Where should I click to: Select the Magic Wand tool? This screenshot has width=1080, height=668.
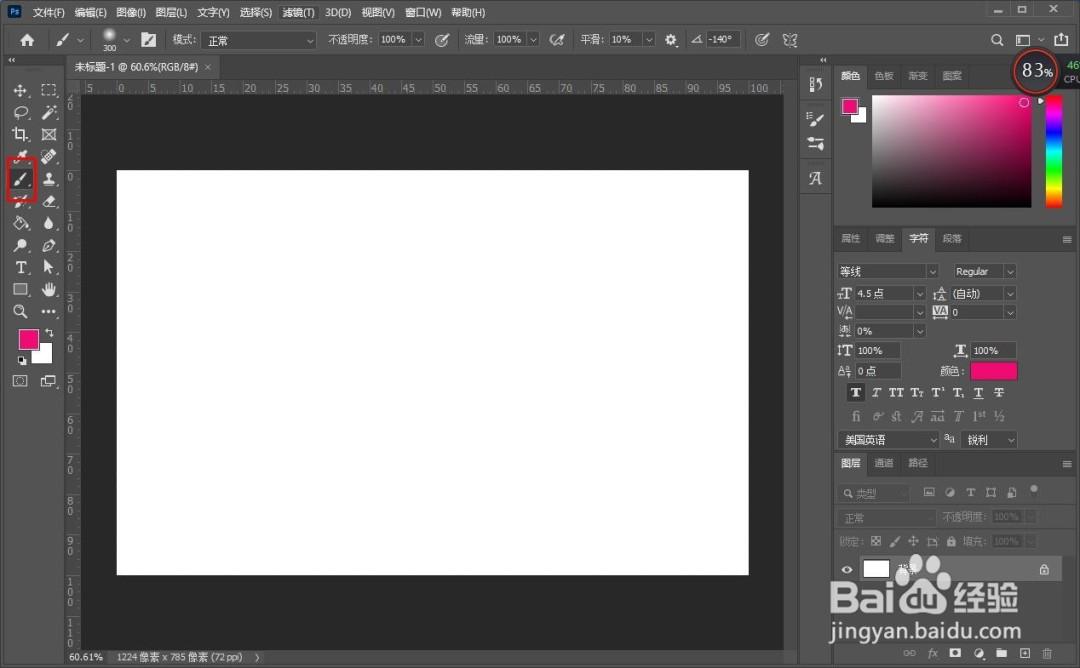48,112
